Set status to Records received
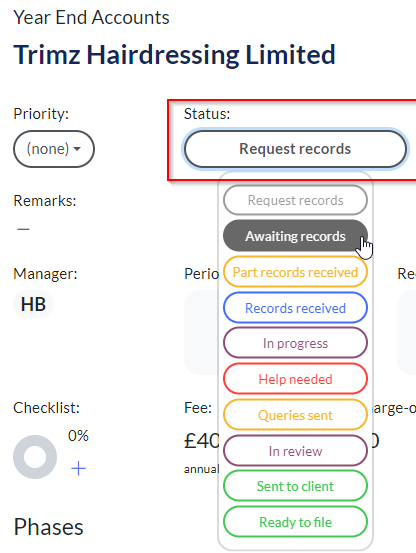 (x=295, y=308)
